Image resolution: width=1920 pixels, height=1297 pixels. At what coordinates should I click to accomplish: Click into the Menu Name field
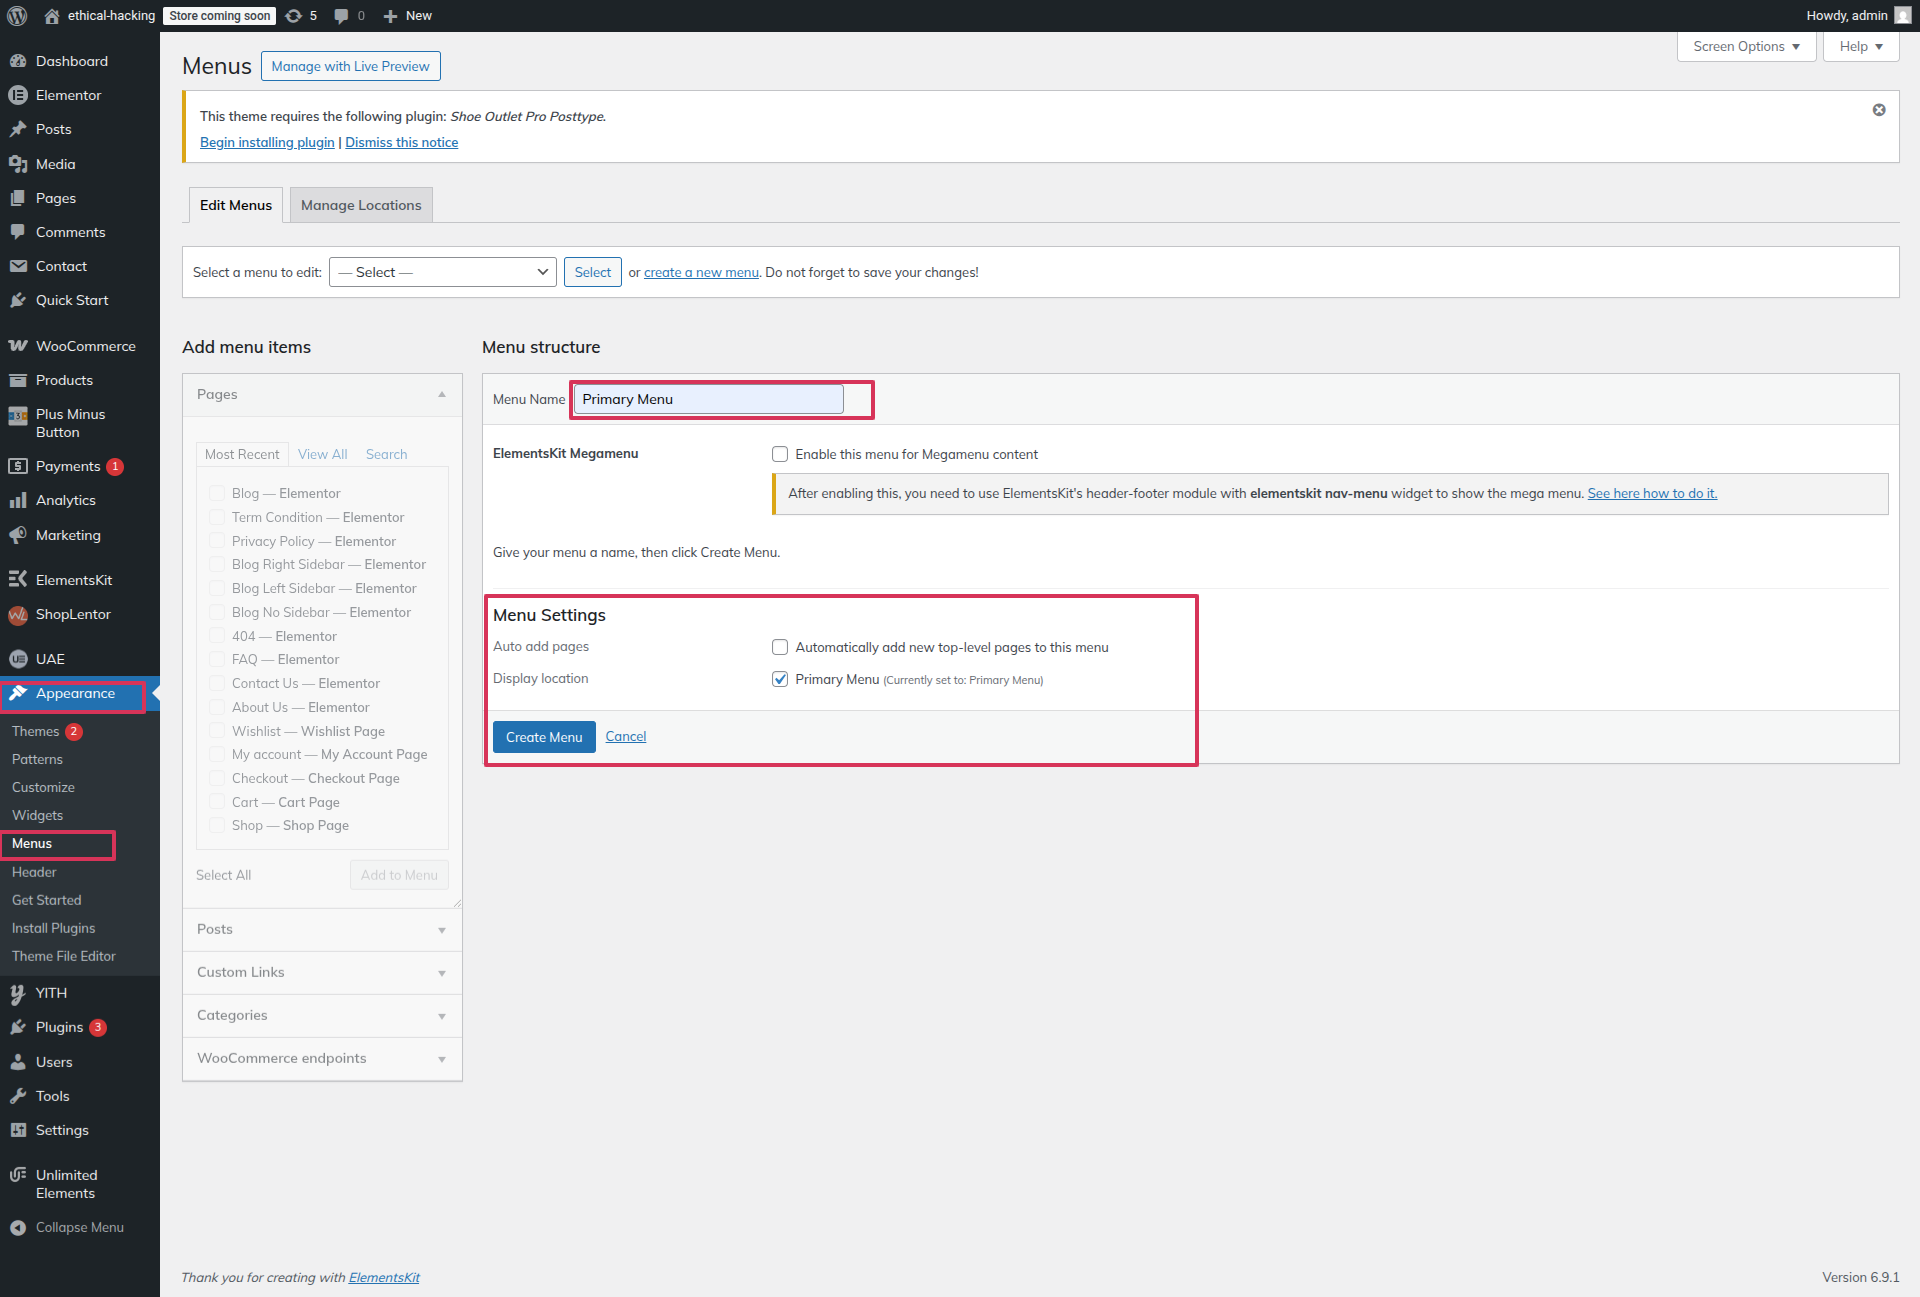(x=708, y=399)
